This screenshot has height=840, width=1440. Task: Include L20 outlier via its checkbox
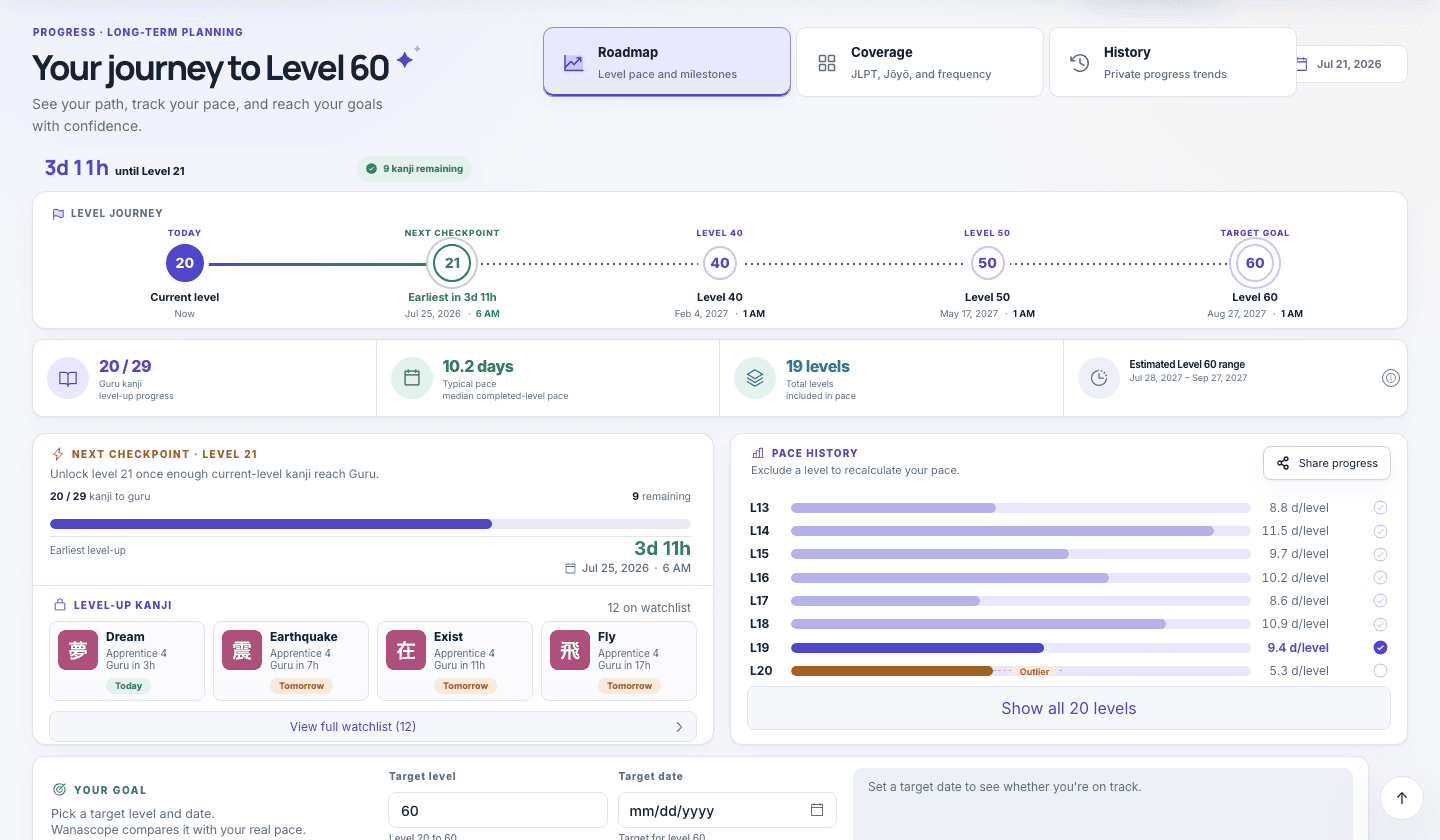1380,671
